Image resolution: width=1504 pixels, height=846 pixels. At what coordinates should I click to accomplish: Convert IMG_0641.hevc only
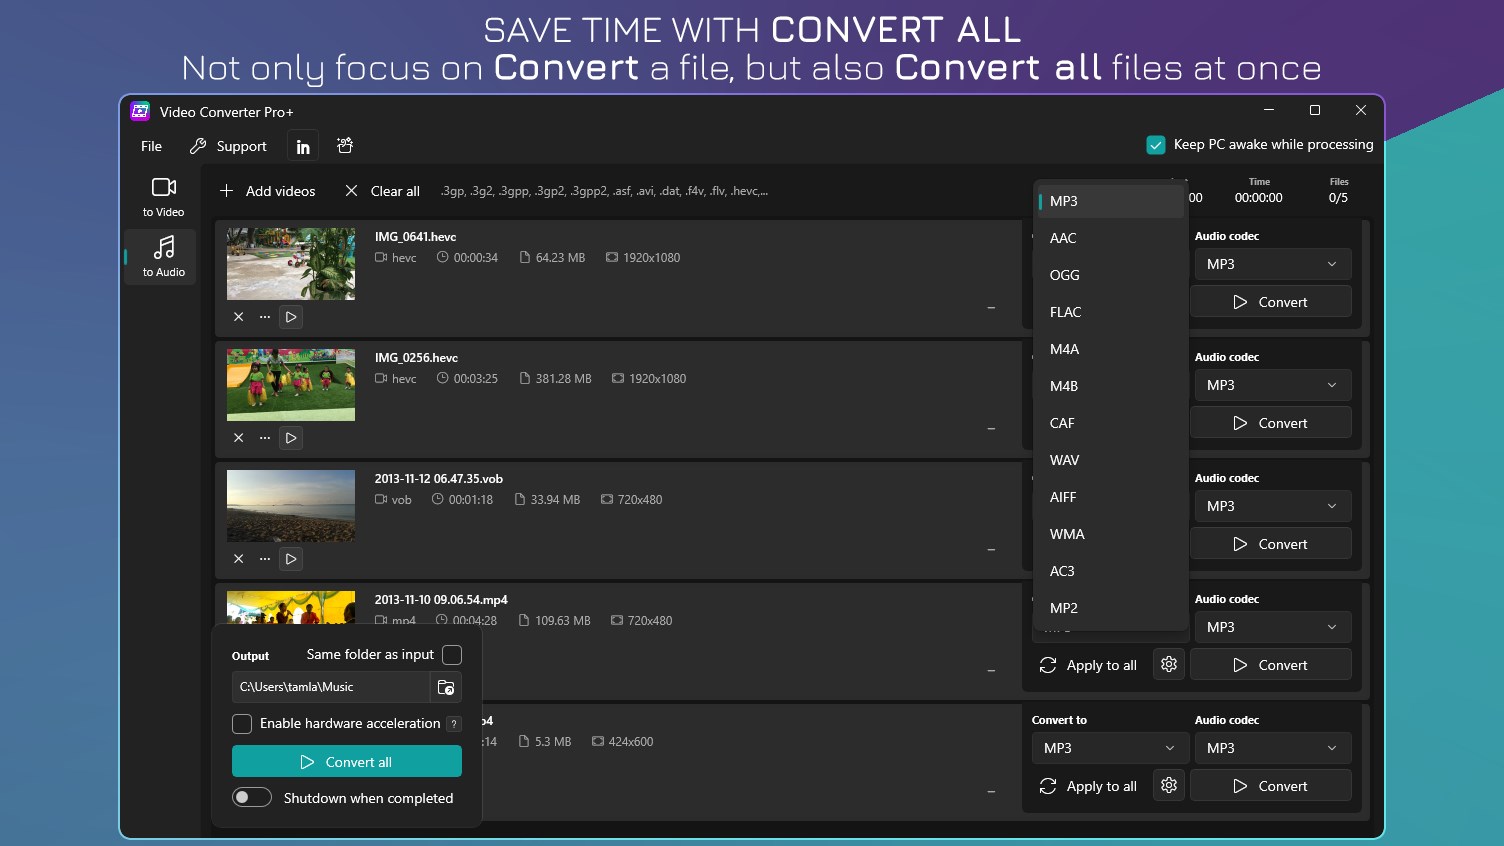coord(1271,302)
